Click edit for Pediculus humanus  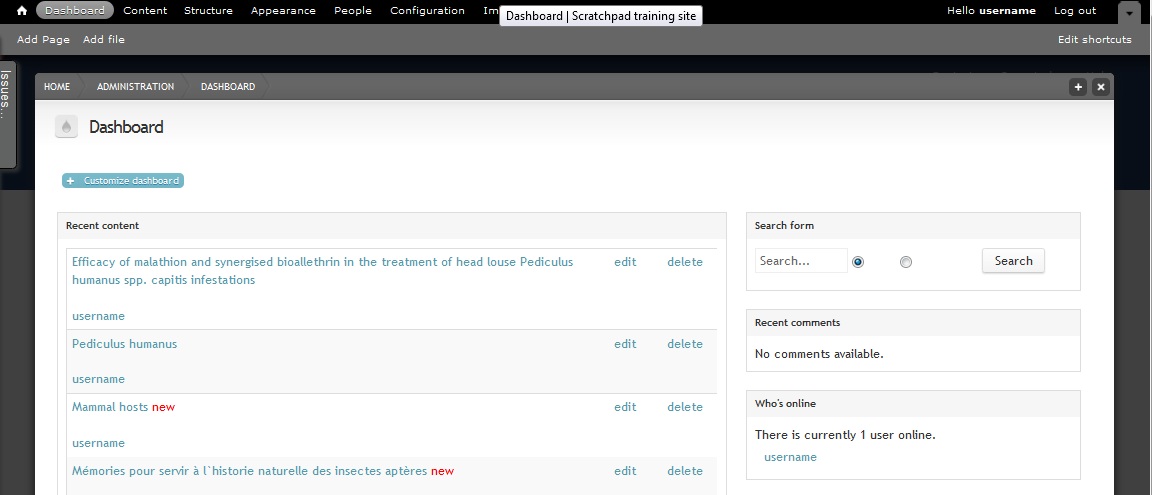click(625, 344)
